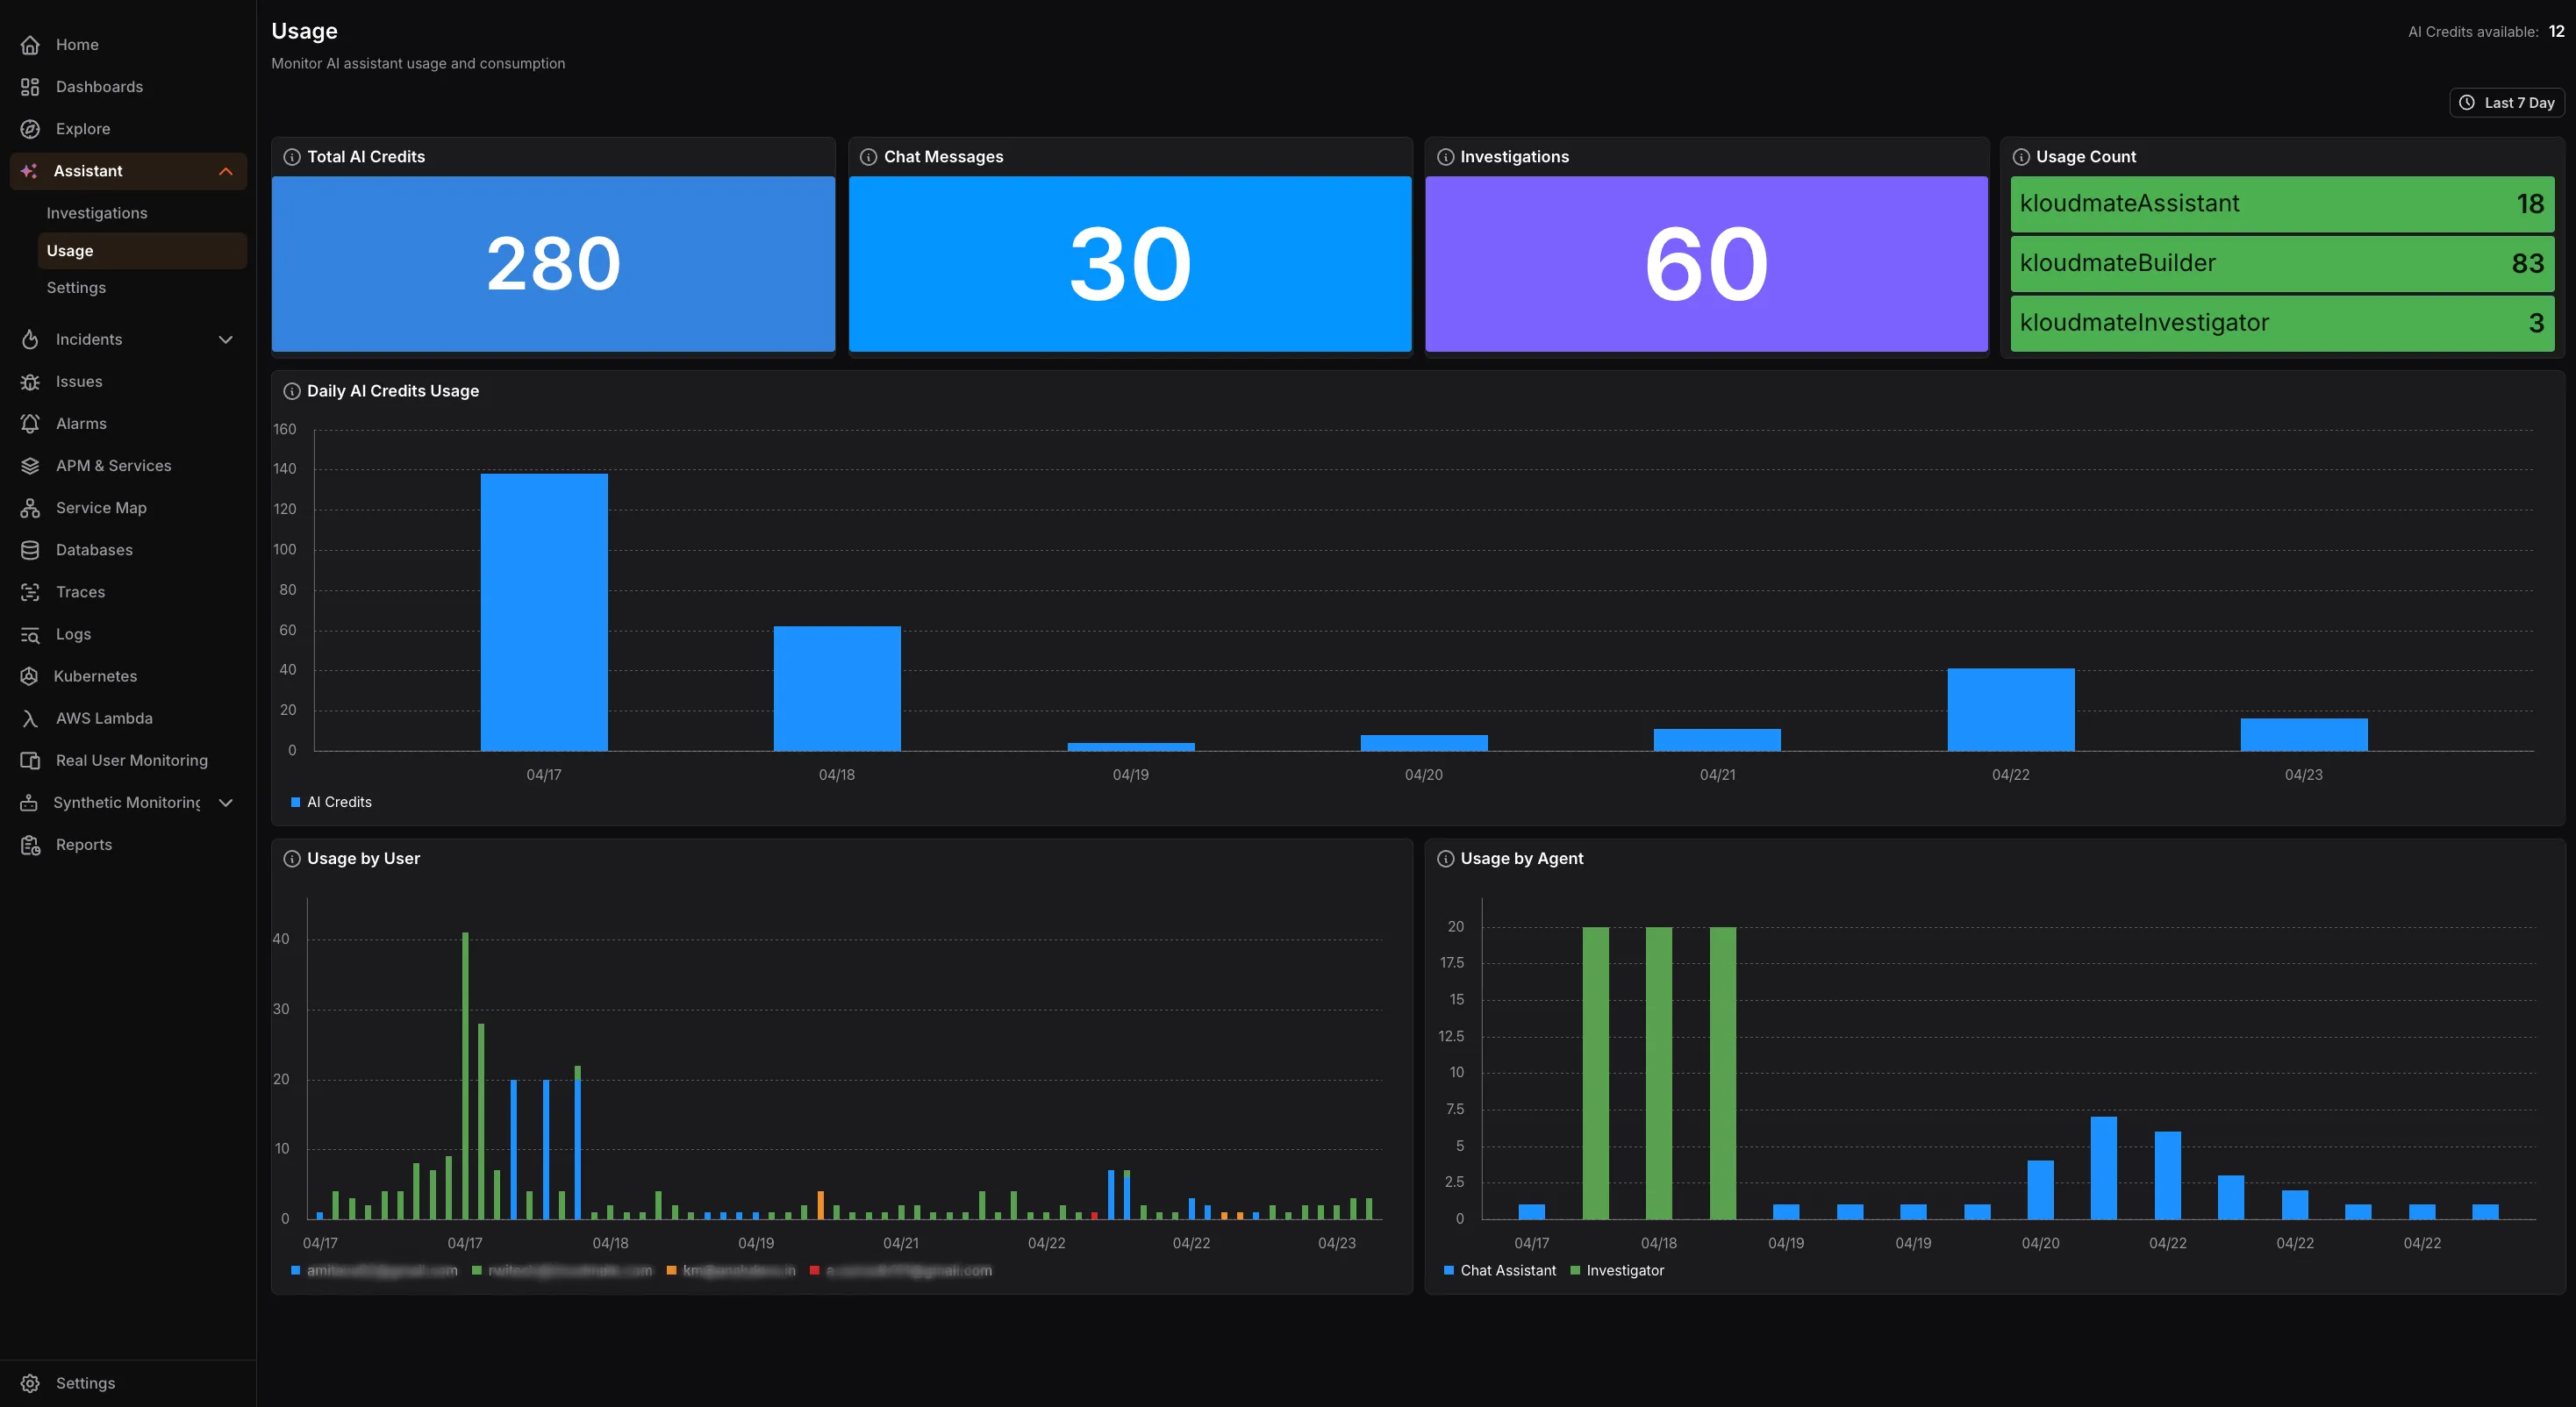Open Logs from sidebar
Image resolution: width=2576 pixels, height=1407 pixels.
click(73, 634)
